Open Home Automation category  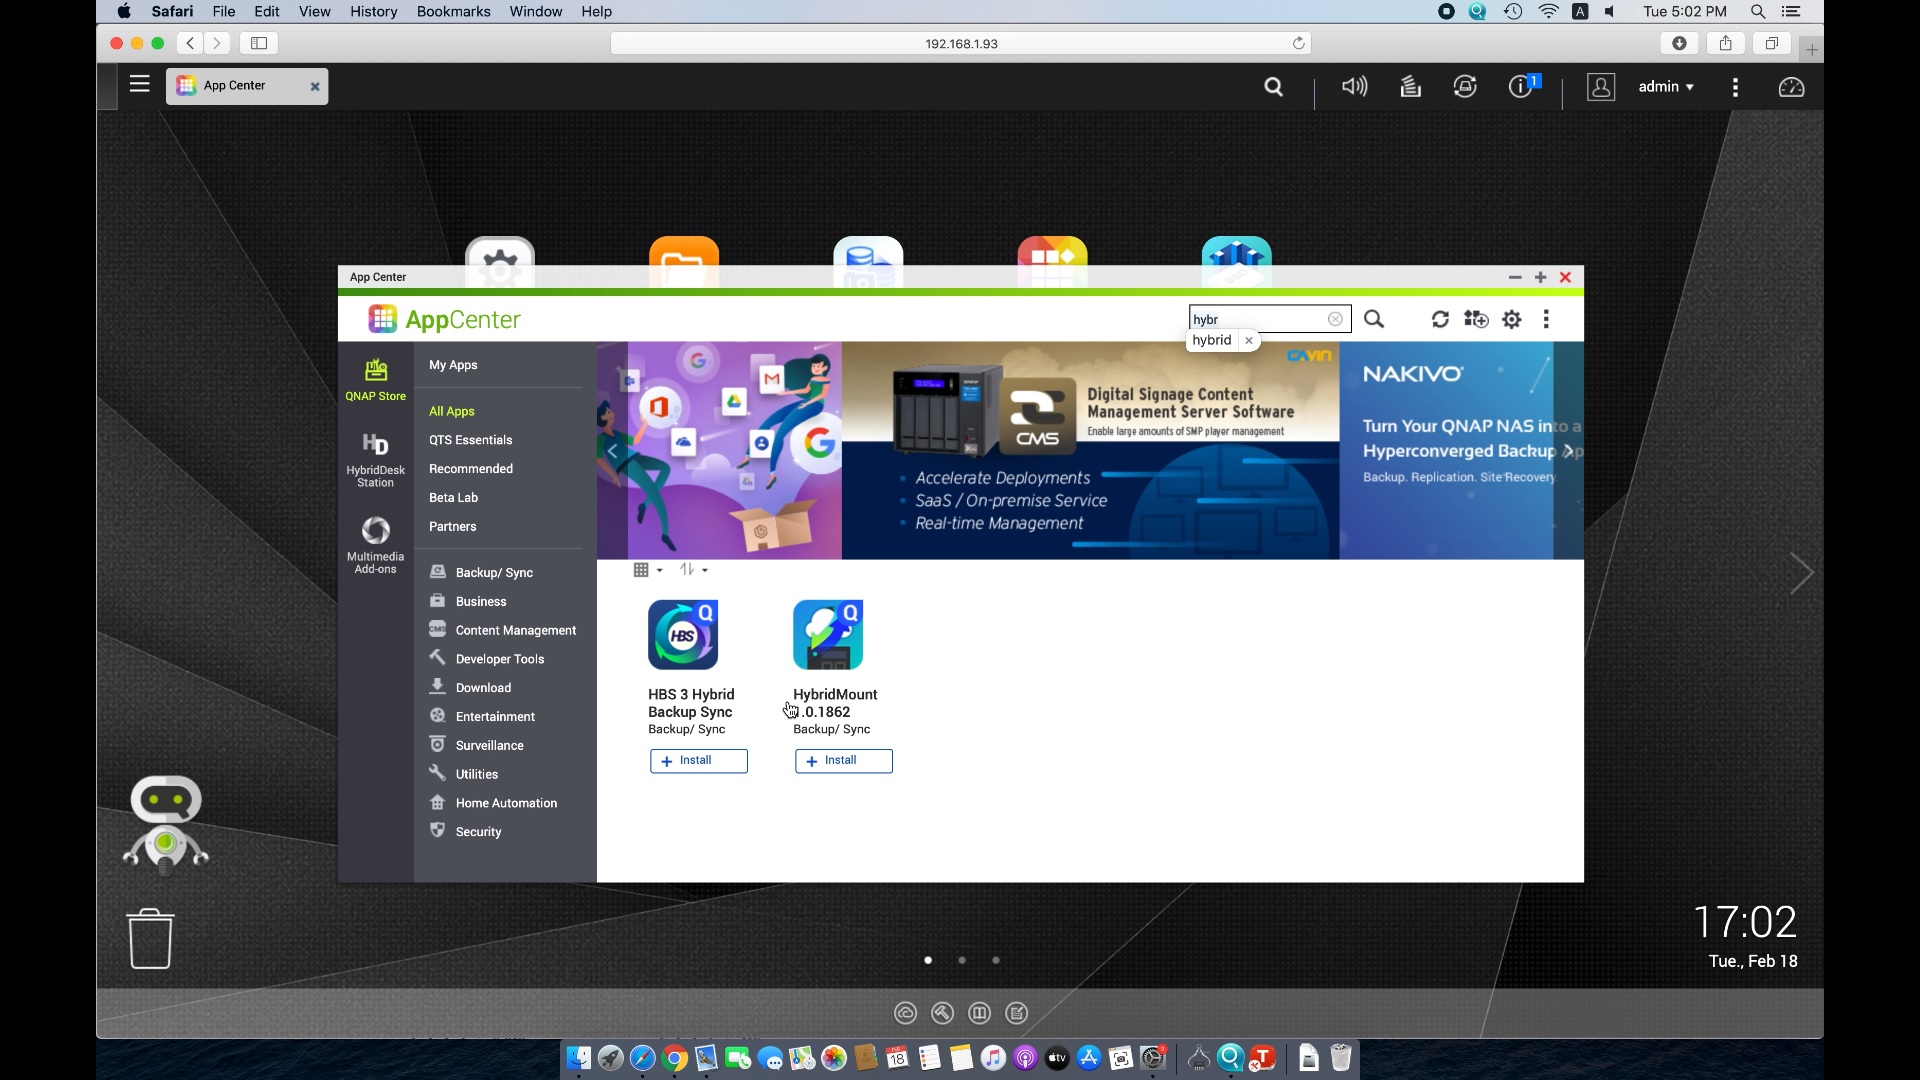click(x=493, y=803)
